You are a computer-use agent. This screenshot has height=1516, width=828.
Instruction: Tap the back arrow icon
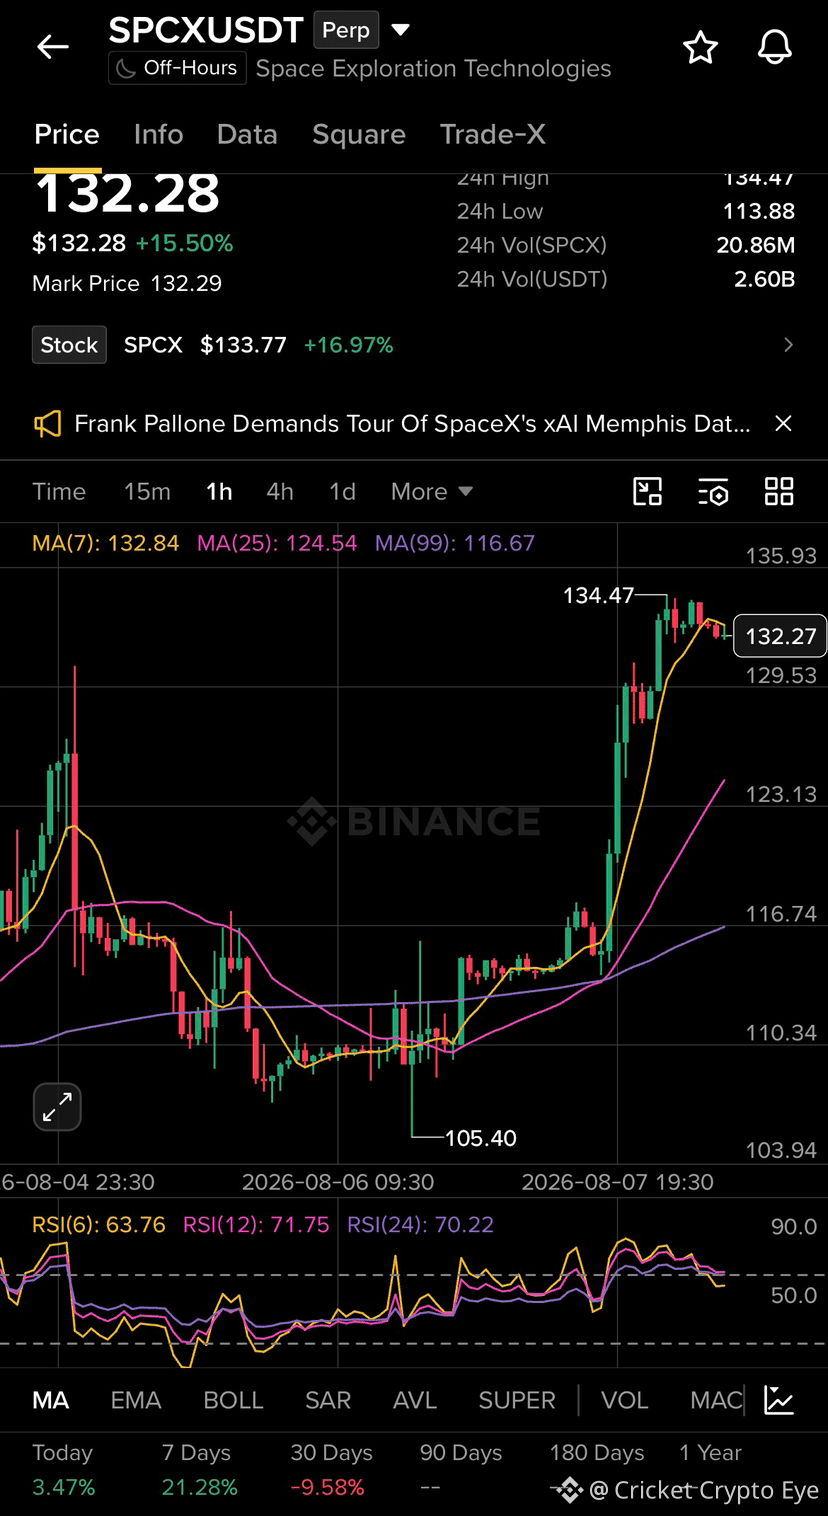coord(52,46)
